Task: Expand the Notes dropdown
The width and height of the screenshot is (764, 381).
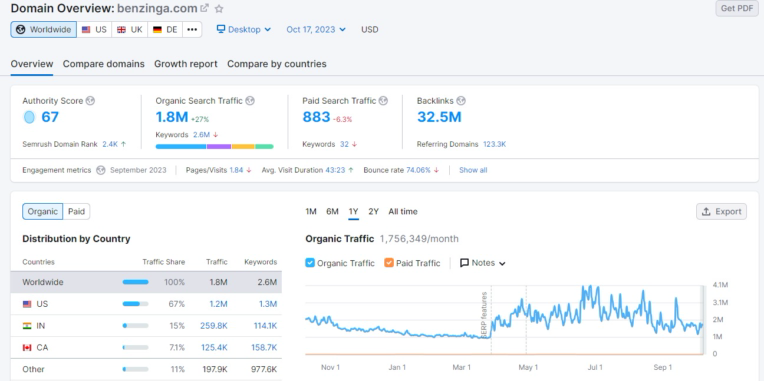Action: coord(483,263)
